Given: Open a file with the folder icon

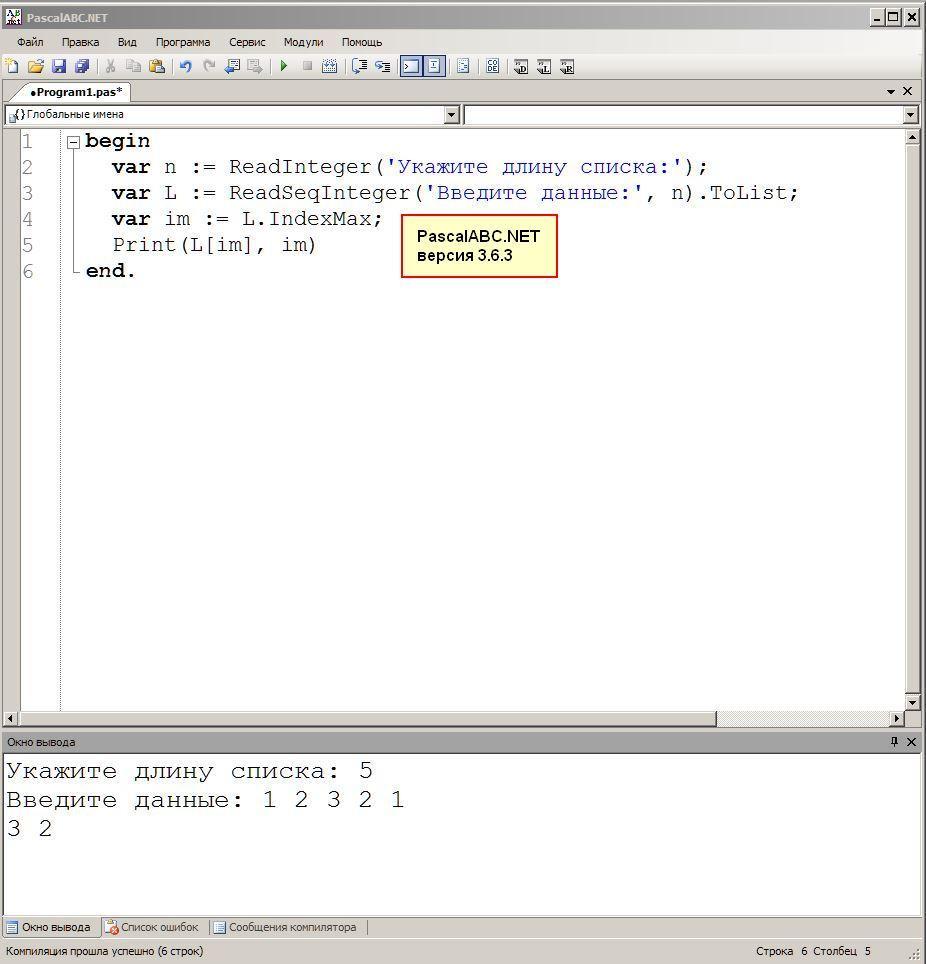Looking at the screenshot, I should click(36, 66).
